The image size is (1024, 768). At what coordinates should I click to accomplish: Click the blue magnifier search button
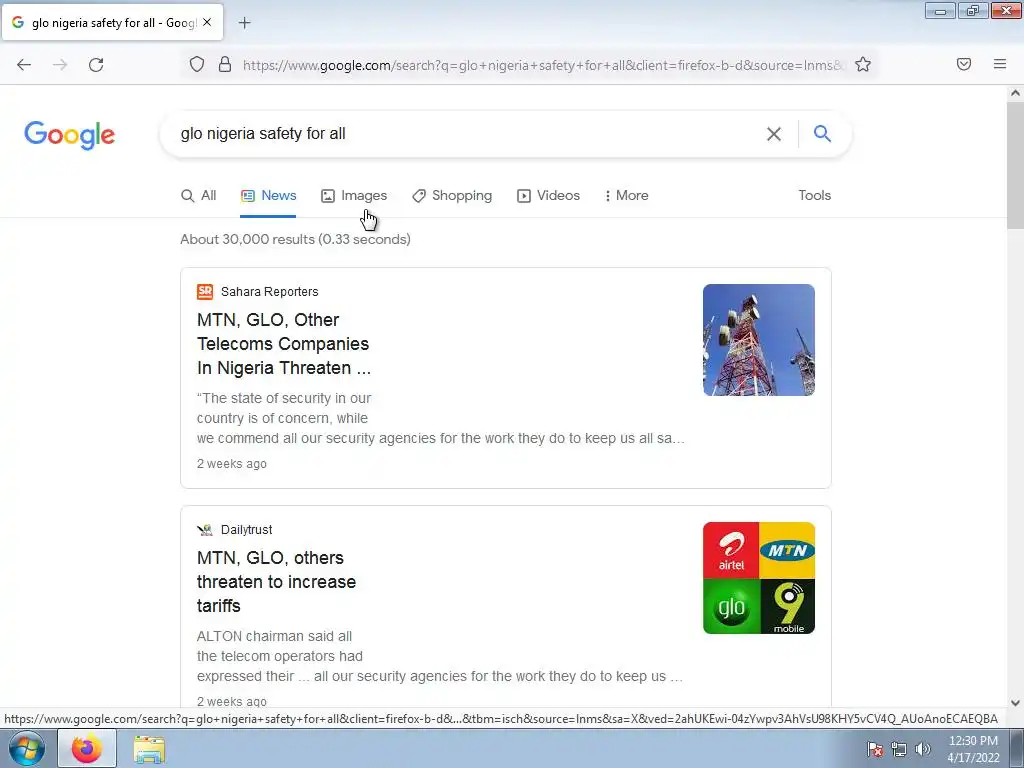pos(822,133)
